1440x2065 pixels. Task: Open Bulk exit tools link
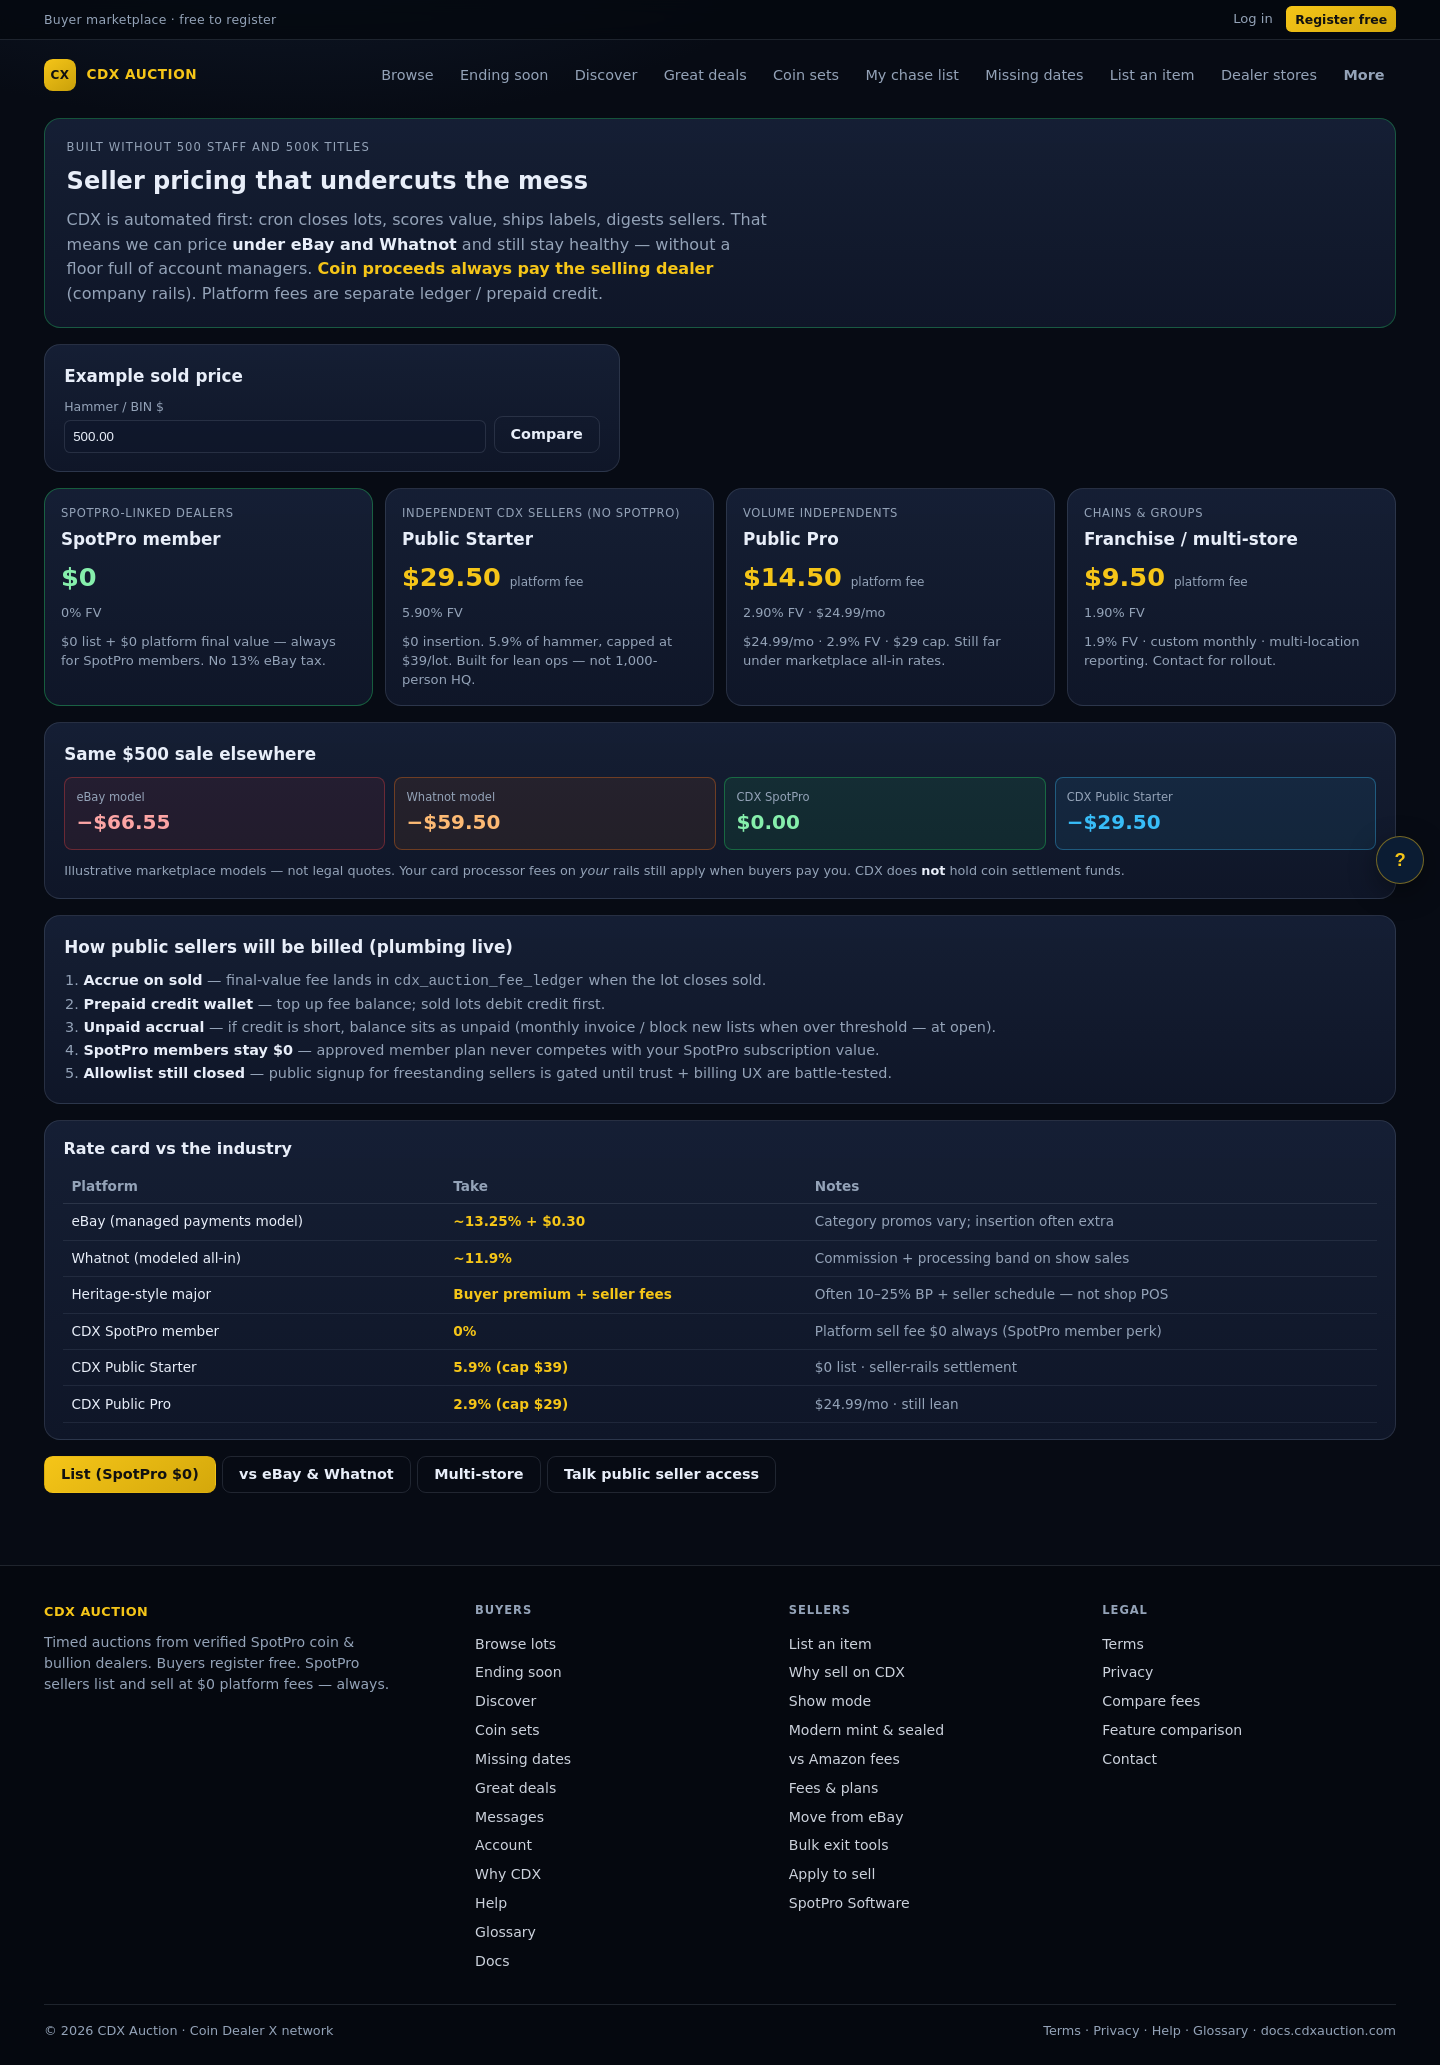[838, 1845]
